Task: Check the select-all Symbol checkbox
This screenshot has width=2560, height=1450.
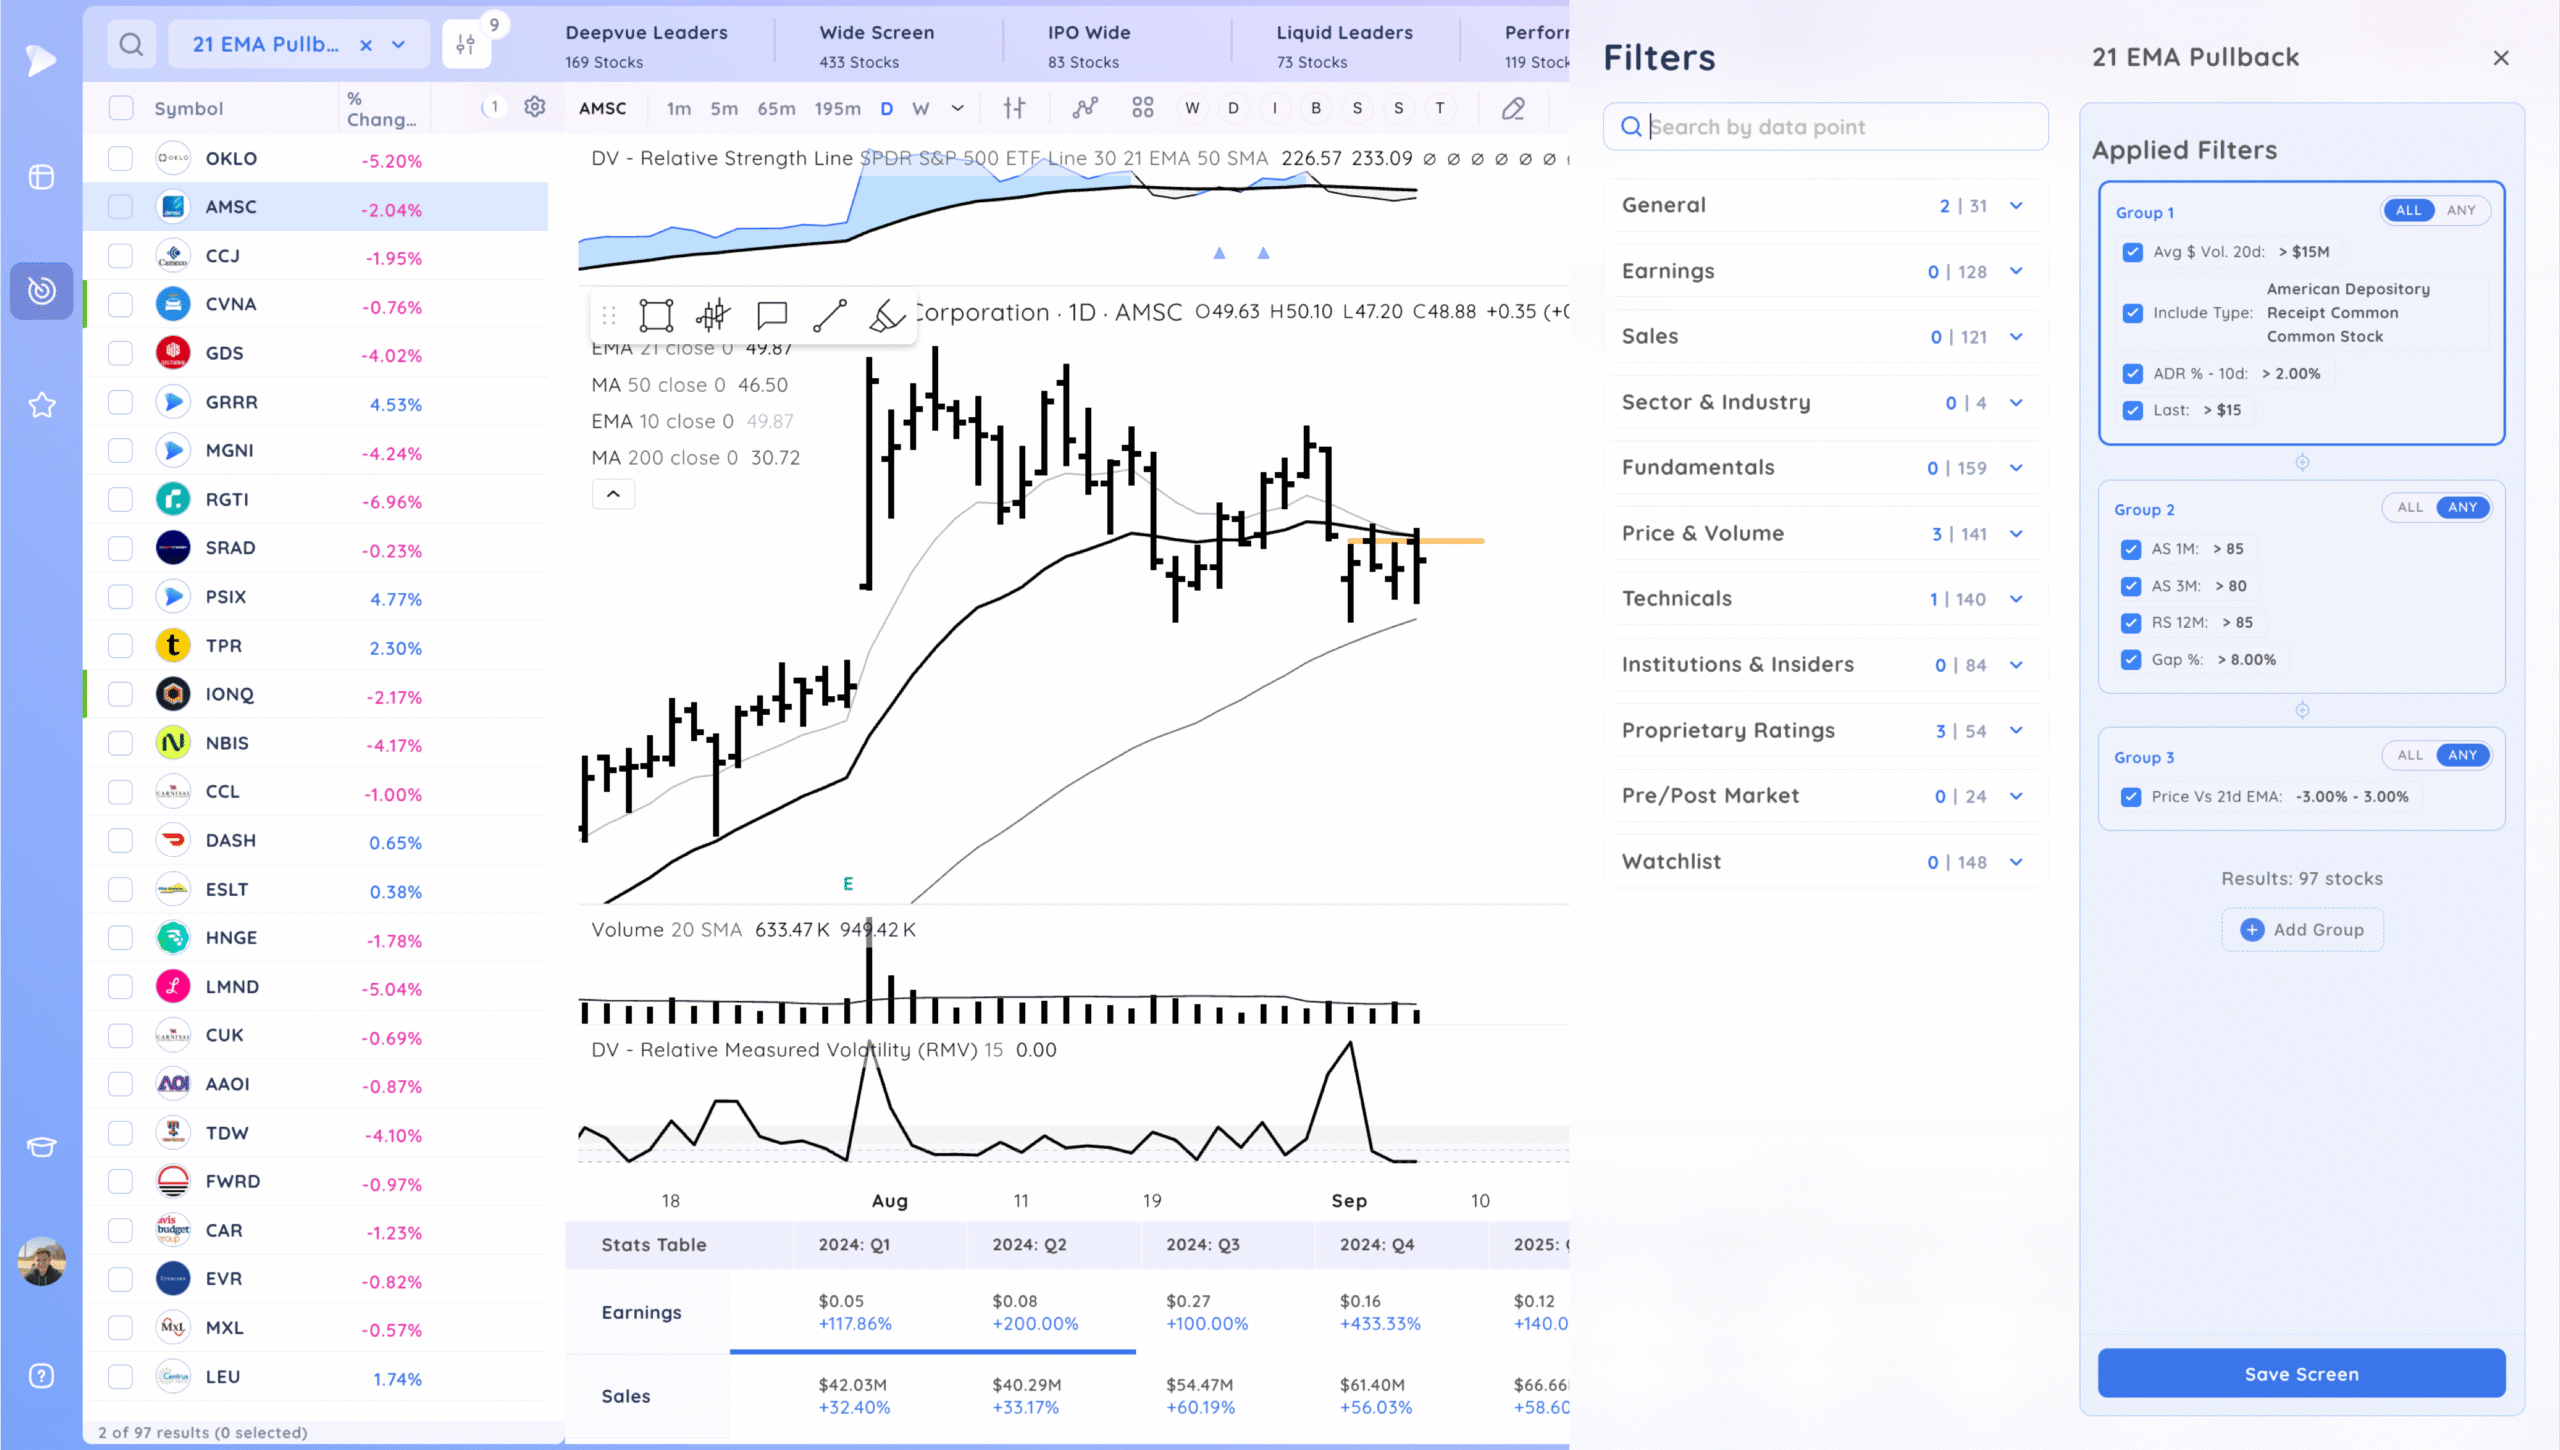Action: [121, 108]
